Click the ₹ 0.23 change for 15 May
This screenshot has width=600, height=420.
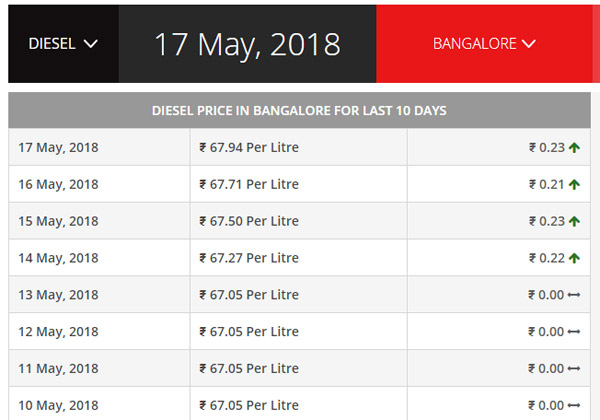pos(546,222)
